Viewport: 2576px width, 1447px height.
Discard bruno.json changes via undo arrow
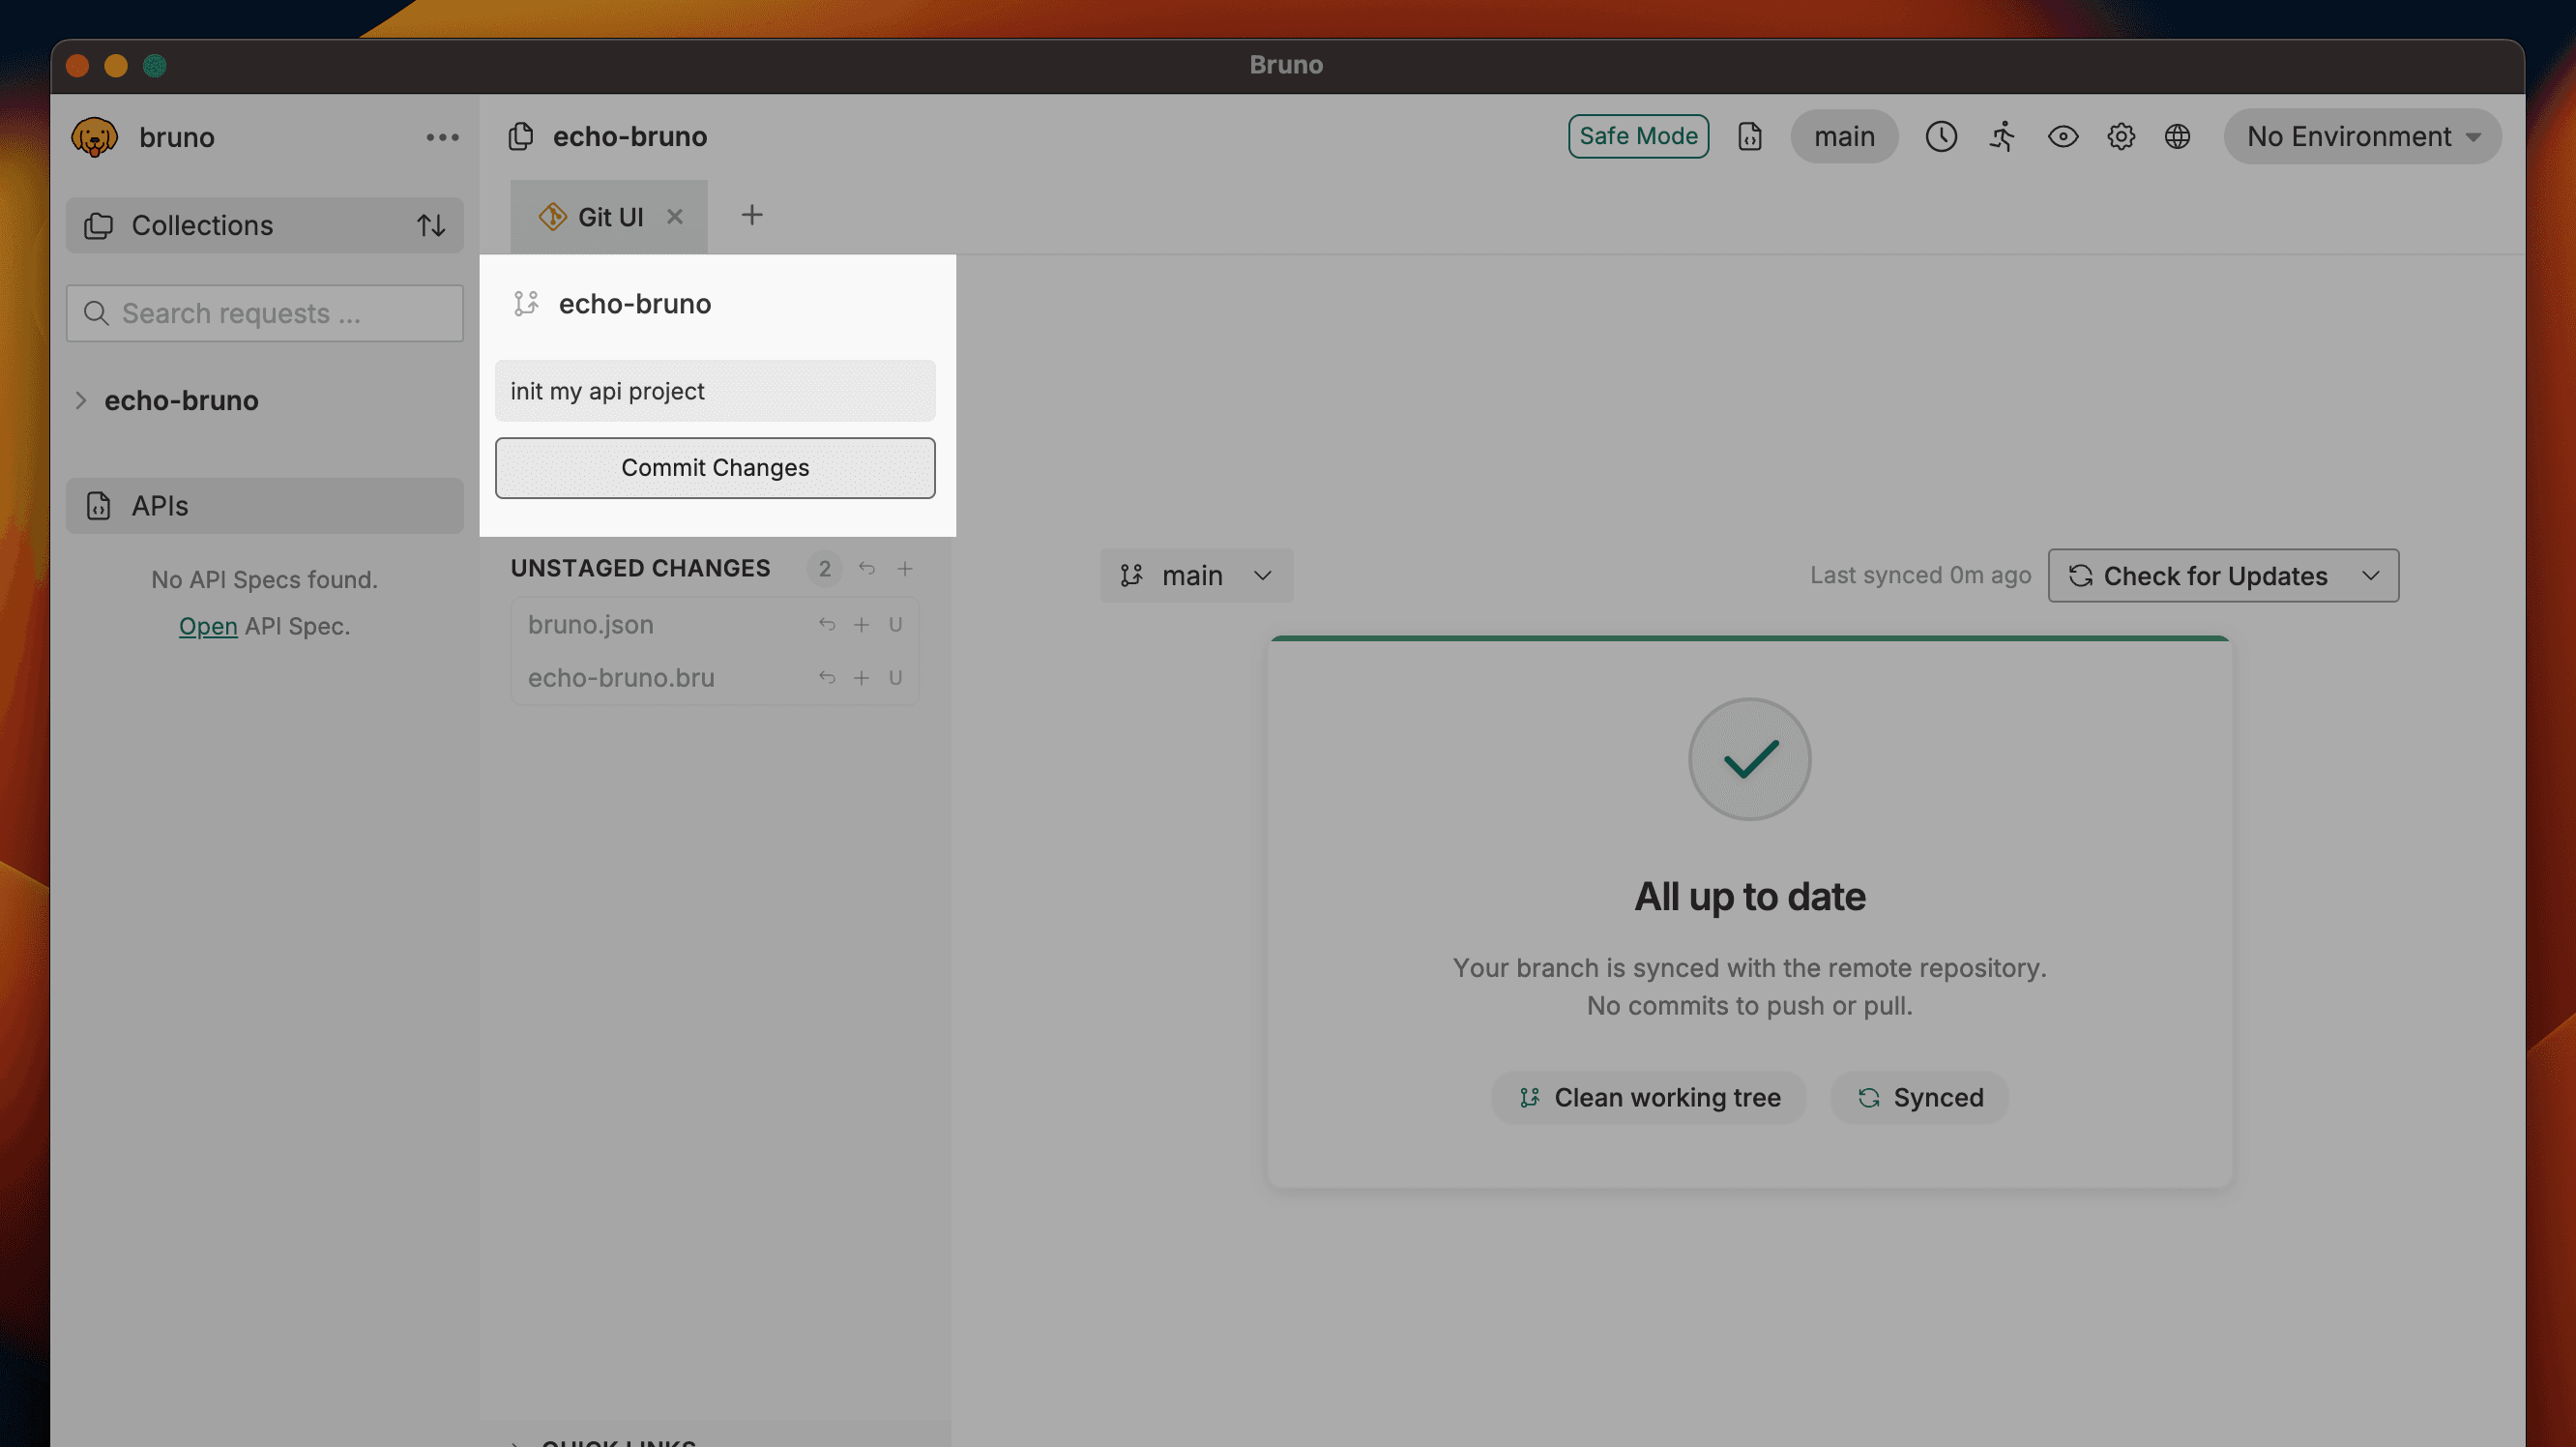(826, 624)
